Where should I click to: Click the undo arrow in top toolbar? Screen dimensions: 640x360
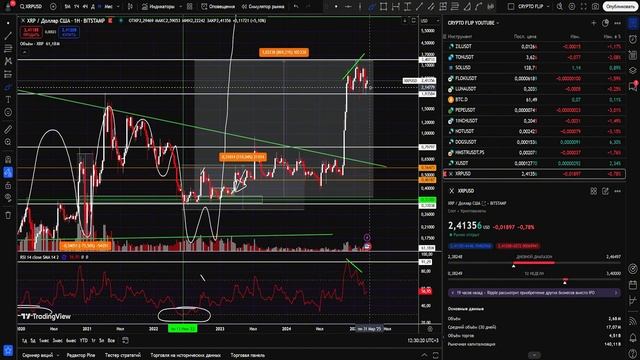(x=296, y=7)
